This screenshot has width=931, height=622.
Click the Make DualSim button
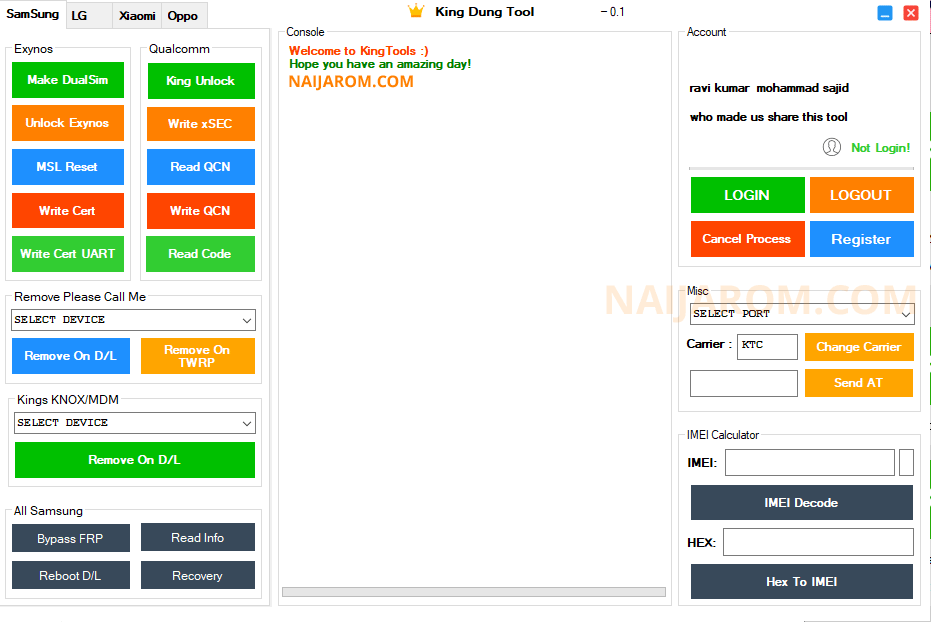click(x=68, y=80)
